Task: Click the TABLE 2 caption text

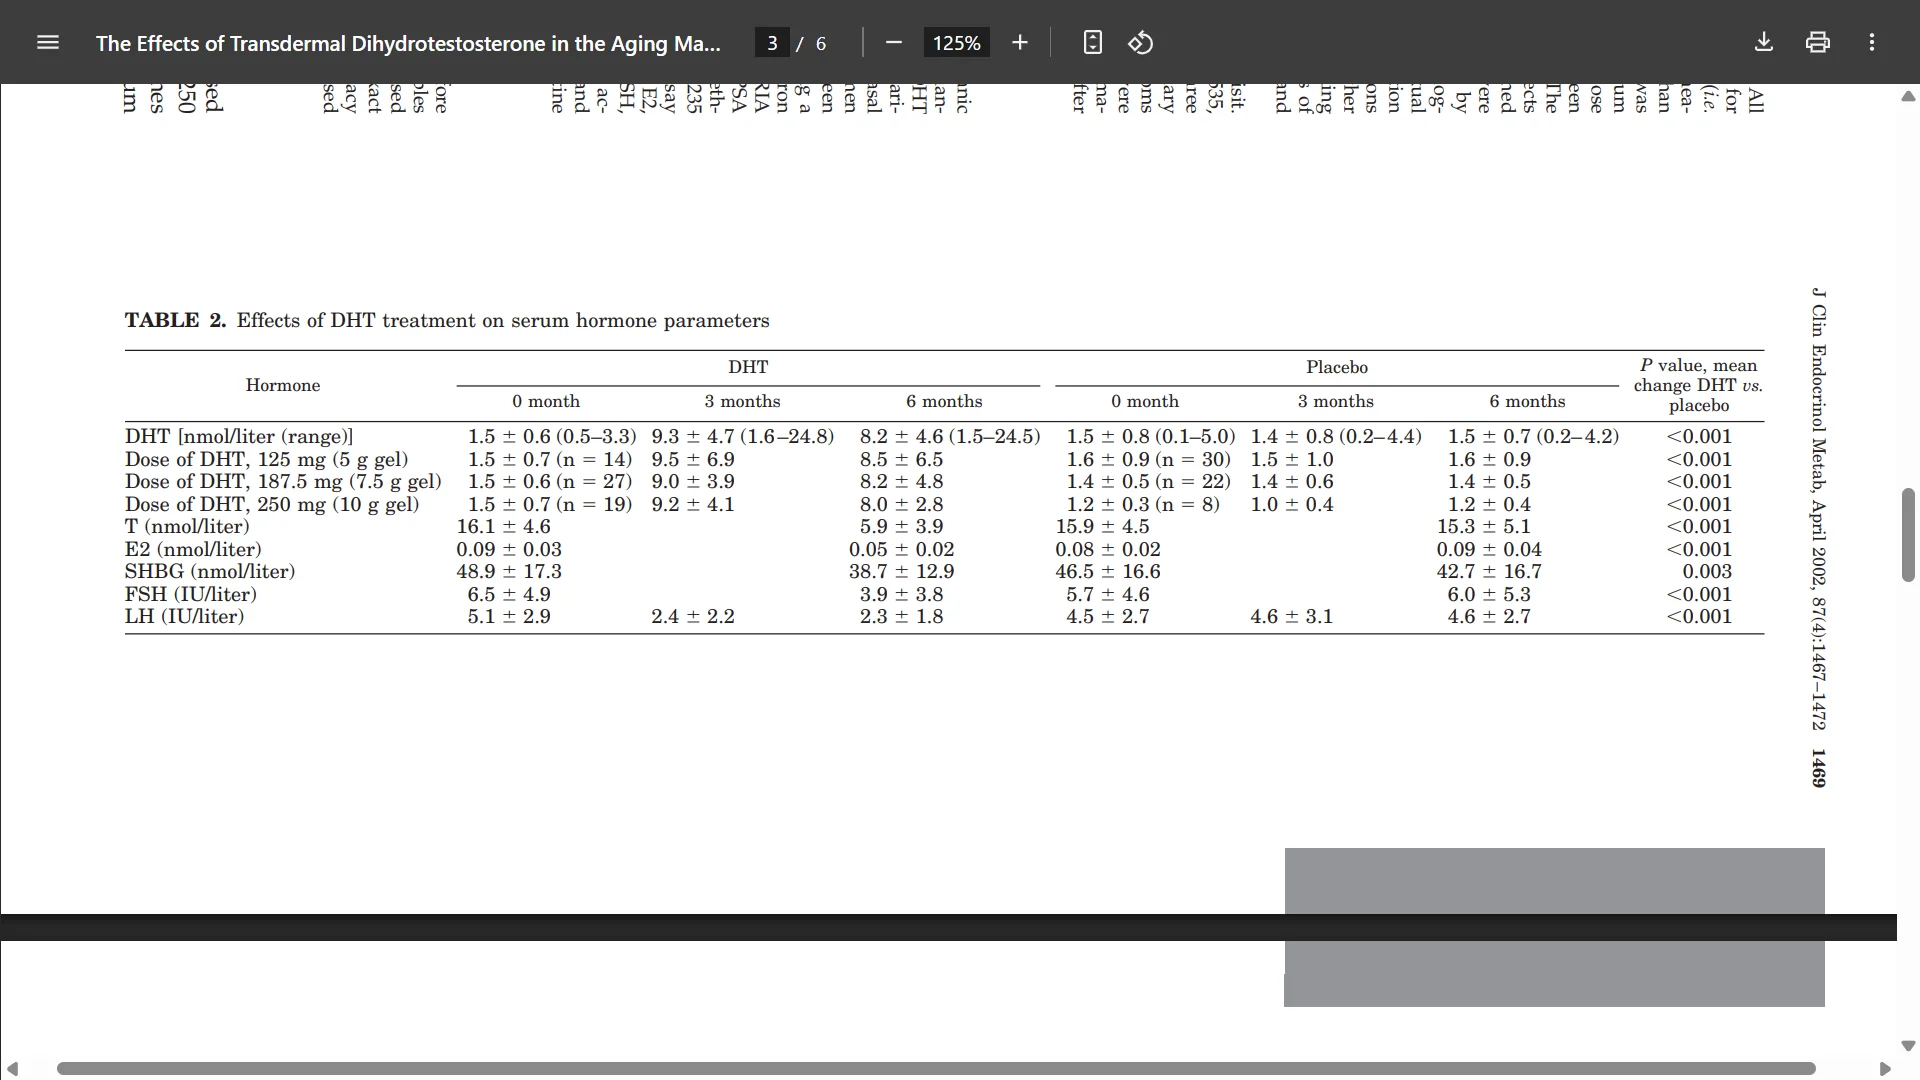Action: [446, 320]
